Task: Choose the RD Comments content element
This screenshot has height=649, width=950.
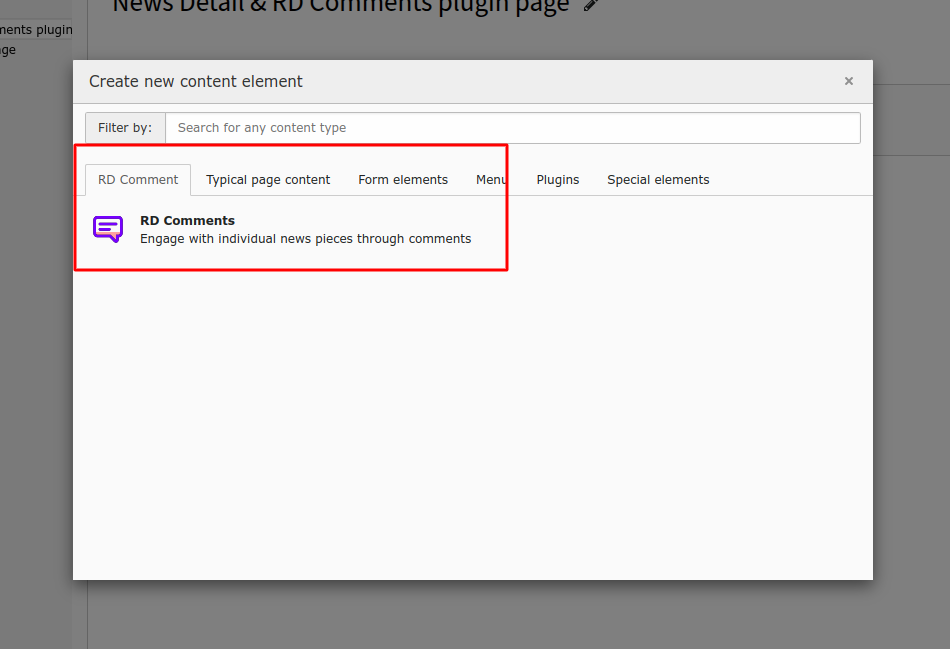Action: tap(280, 228)
